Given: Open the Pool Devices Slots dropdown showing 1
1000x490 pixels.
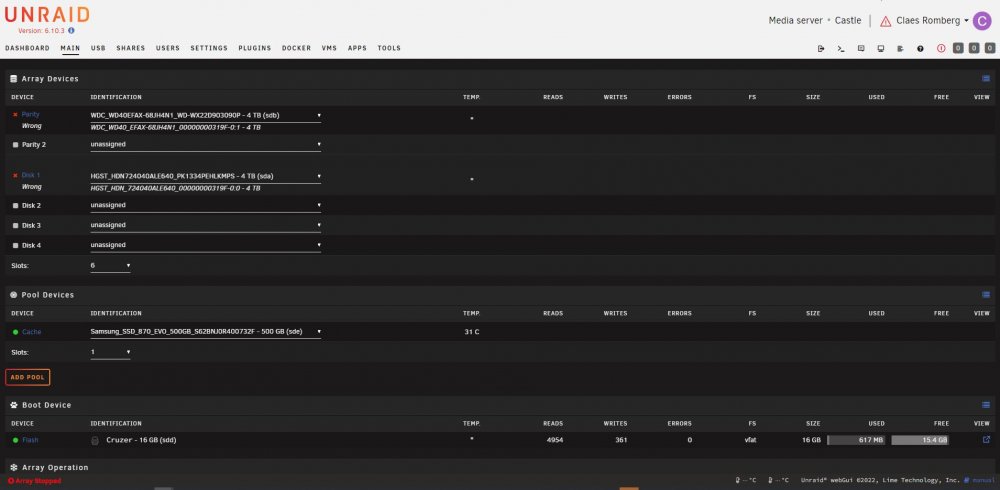Looking at the screenshot, I should click(110, 352).
